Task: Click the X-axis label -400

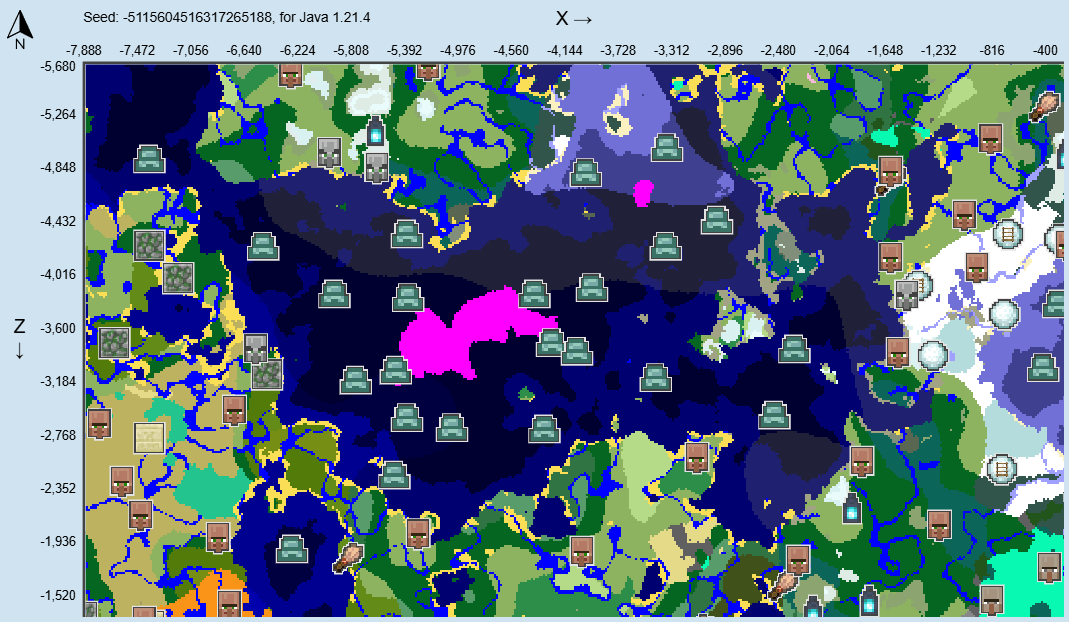Action: [x=1045, y=50]
